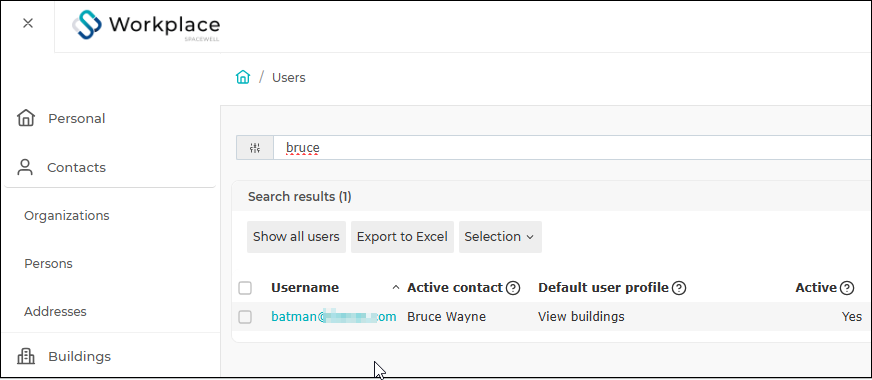Click the Buildings icon in sidebar
The height and width of the screenshot is (380, 872).
coord(26,356)
